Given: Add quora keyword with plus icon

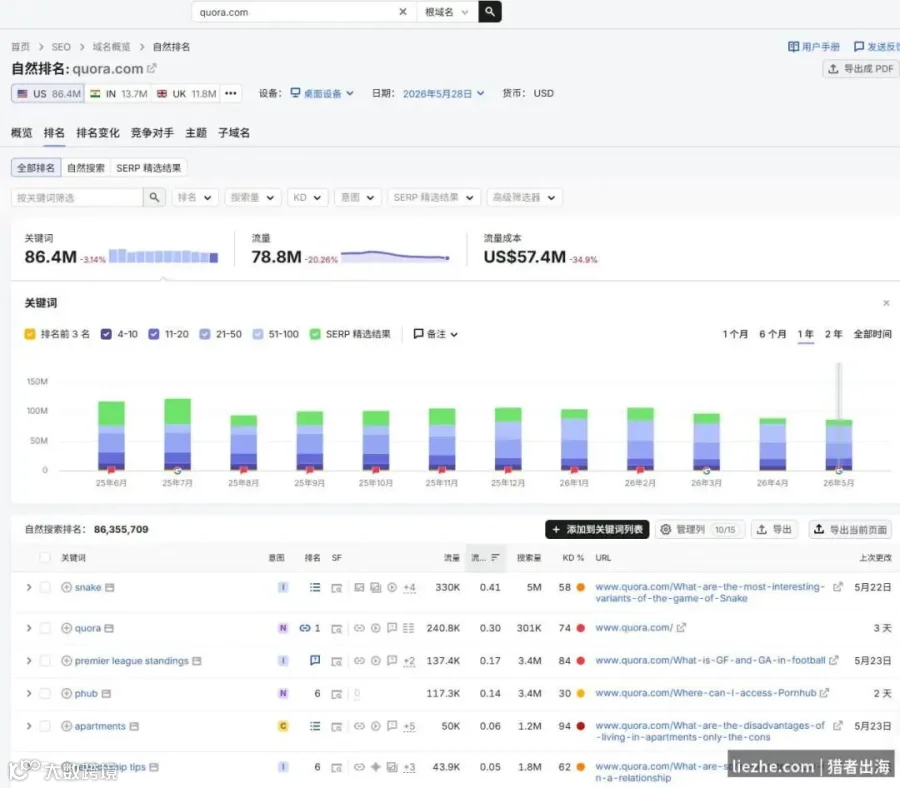Looking at the screenshot, I should click(67, 628).
